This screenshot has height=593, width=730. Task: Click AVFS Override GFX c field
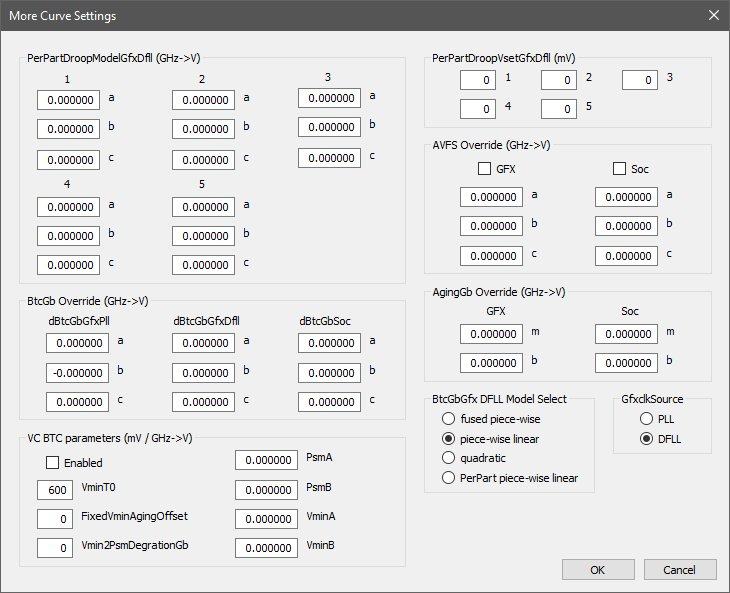492,256
